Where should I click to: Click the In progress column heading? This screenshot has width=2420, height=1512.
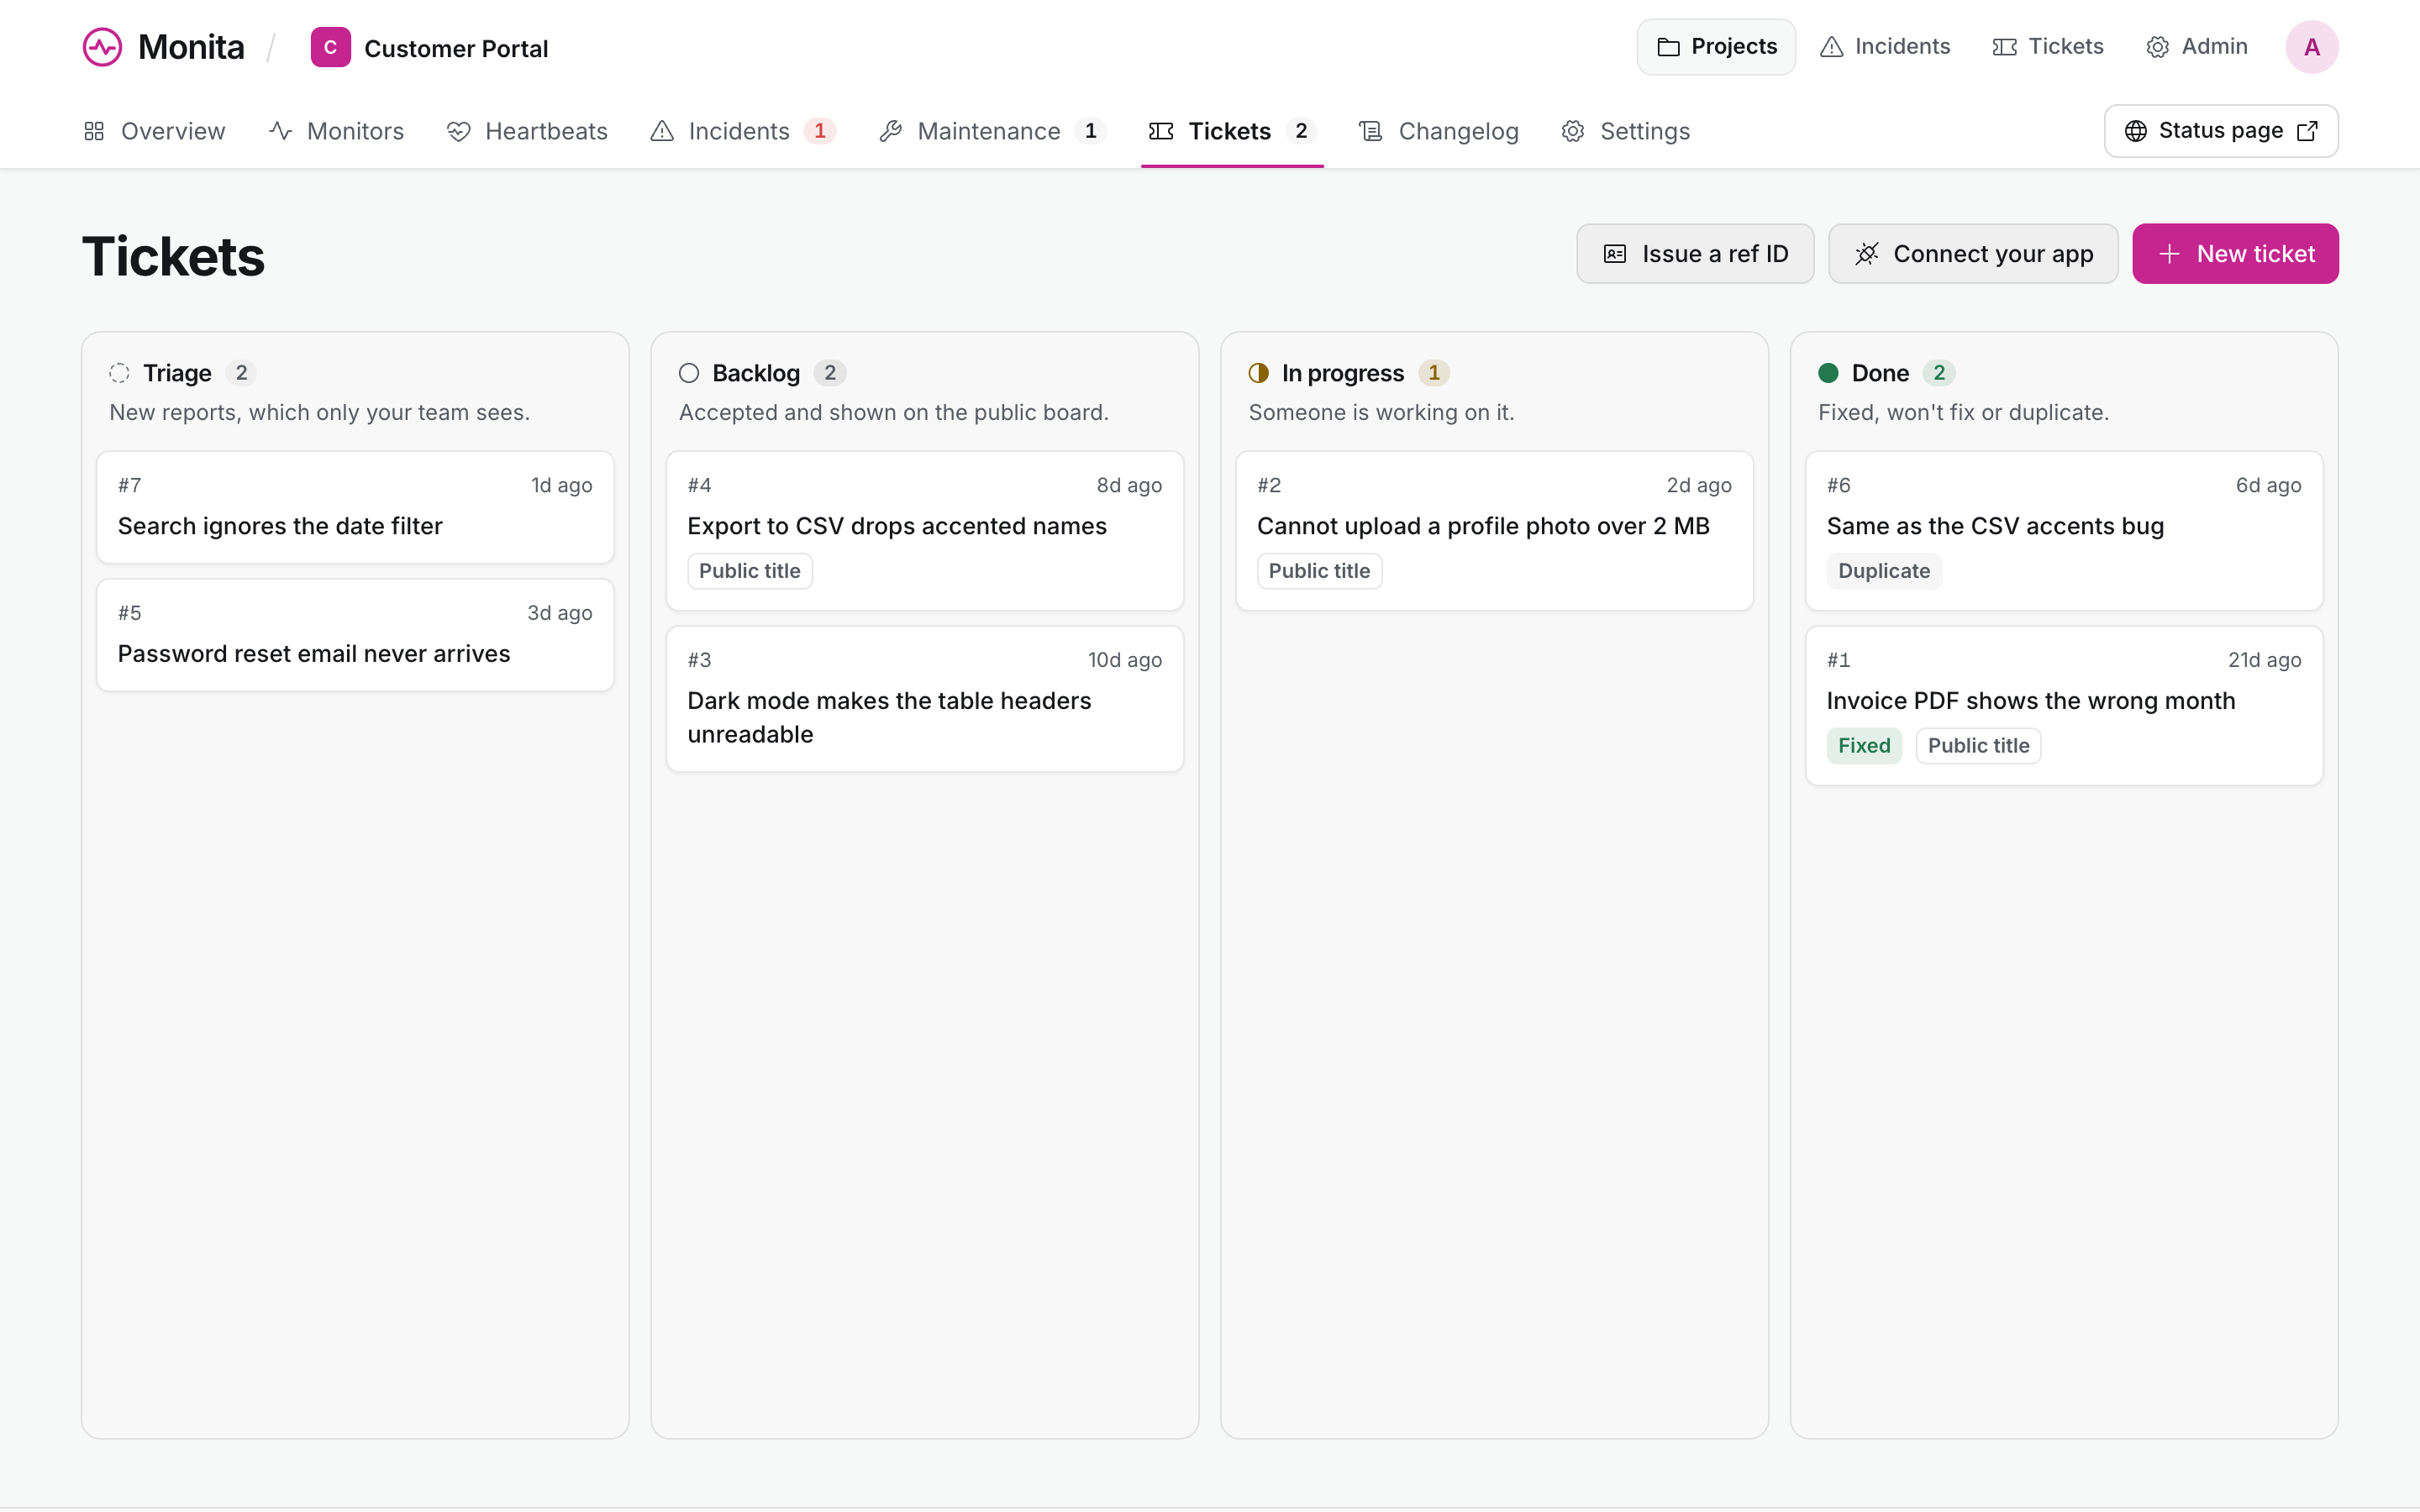(1343, 373)
